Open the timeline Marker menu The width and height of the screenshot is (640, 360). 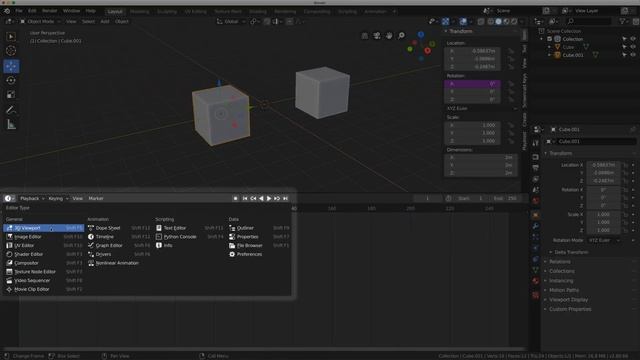pyautogui.click(x=96, y=198)
